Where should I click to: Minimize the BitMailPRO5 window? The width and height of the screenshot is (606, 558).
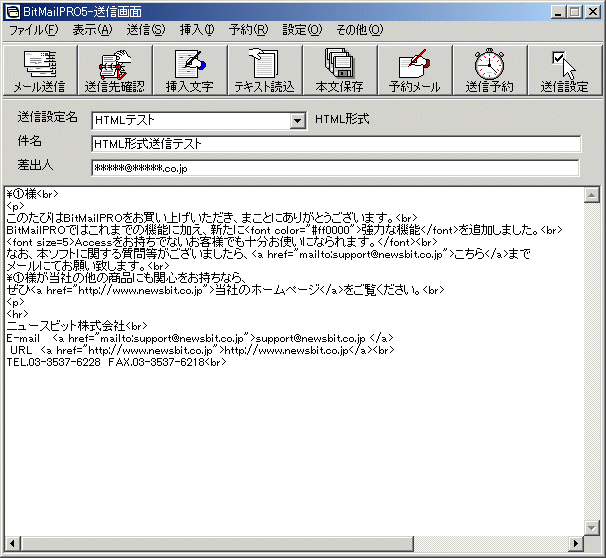click(x=557, y=12)
